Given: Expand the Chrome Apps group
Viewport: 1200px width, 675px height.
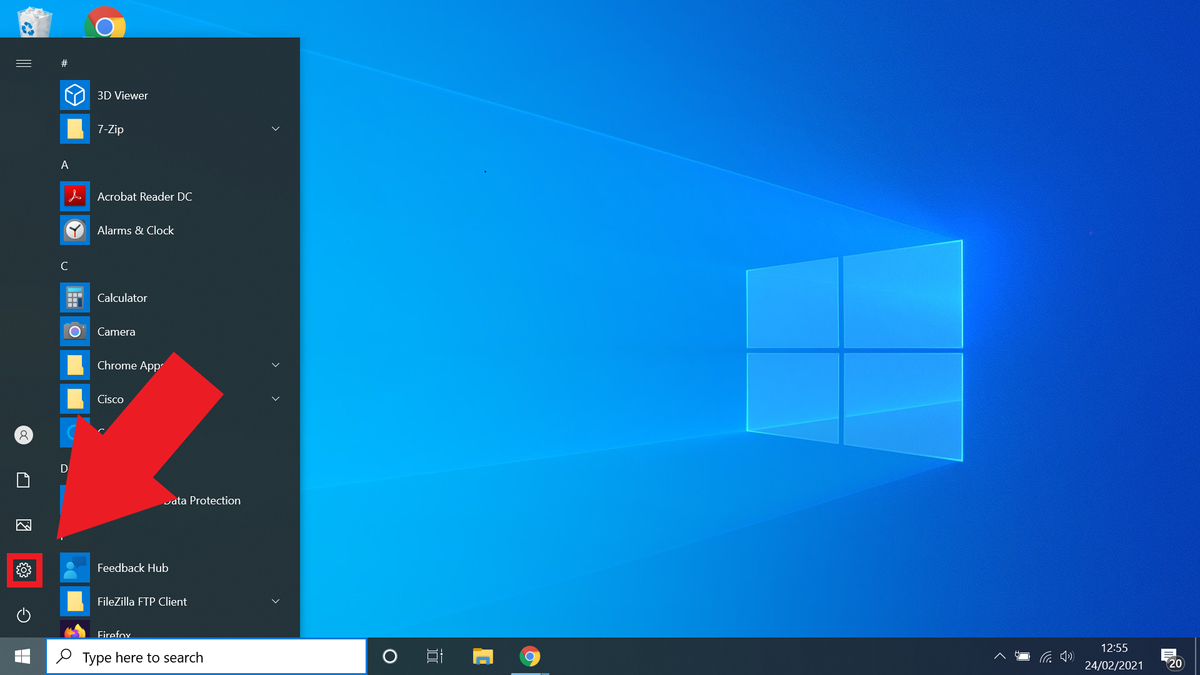Looking at the screenshot, I should pos(275,364).
